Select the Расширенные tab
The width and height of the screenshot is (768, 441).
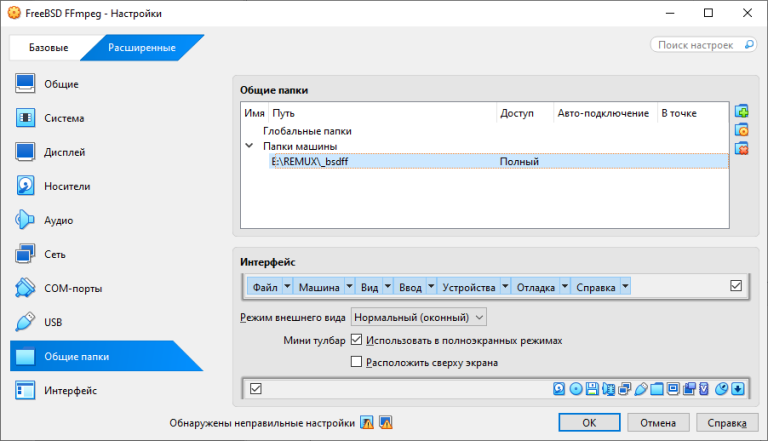coord(142,48)
